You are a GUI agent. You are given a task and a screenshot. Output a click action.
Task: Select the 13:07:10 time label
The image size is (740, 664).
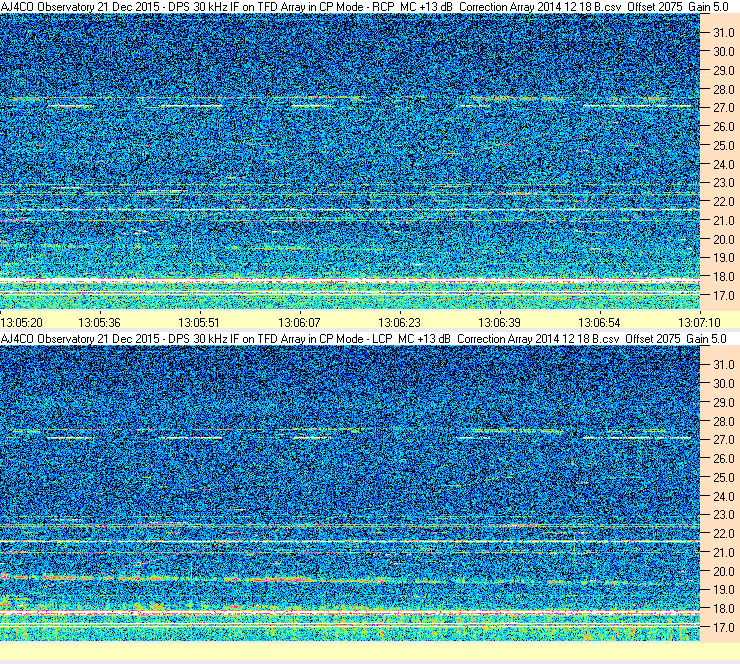699,323
